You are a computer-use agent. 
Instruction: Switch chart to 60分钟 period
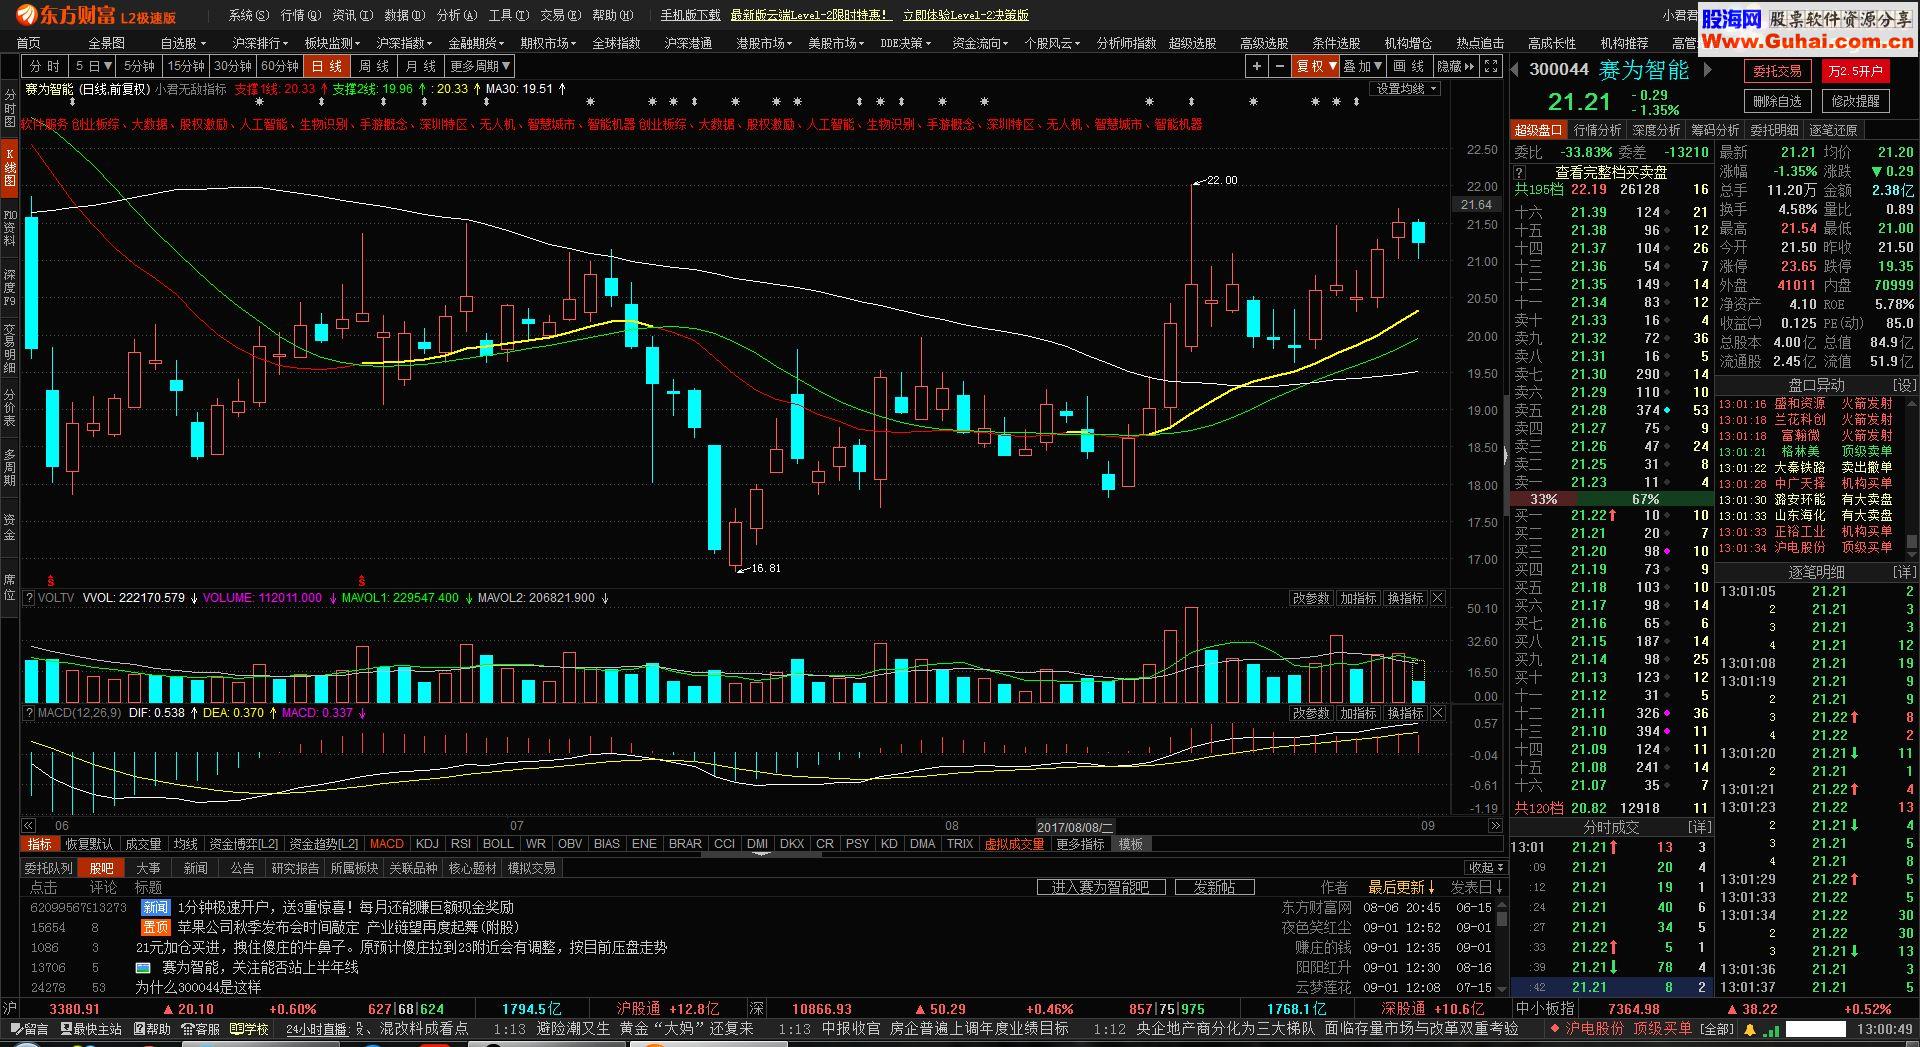coord(280,66)
